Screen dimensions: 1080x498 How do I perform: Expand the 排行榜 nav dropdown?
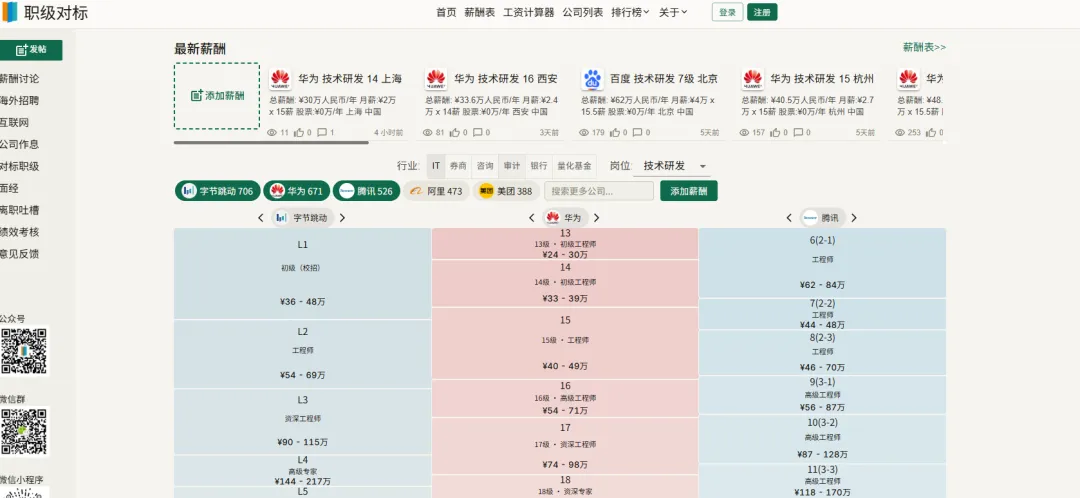coord(630,12)
